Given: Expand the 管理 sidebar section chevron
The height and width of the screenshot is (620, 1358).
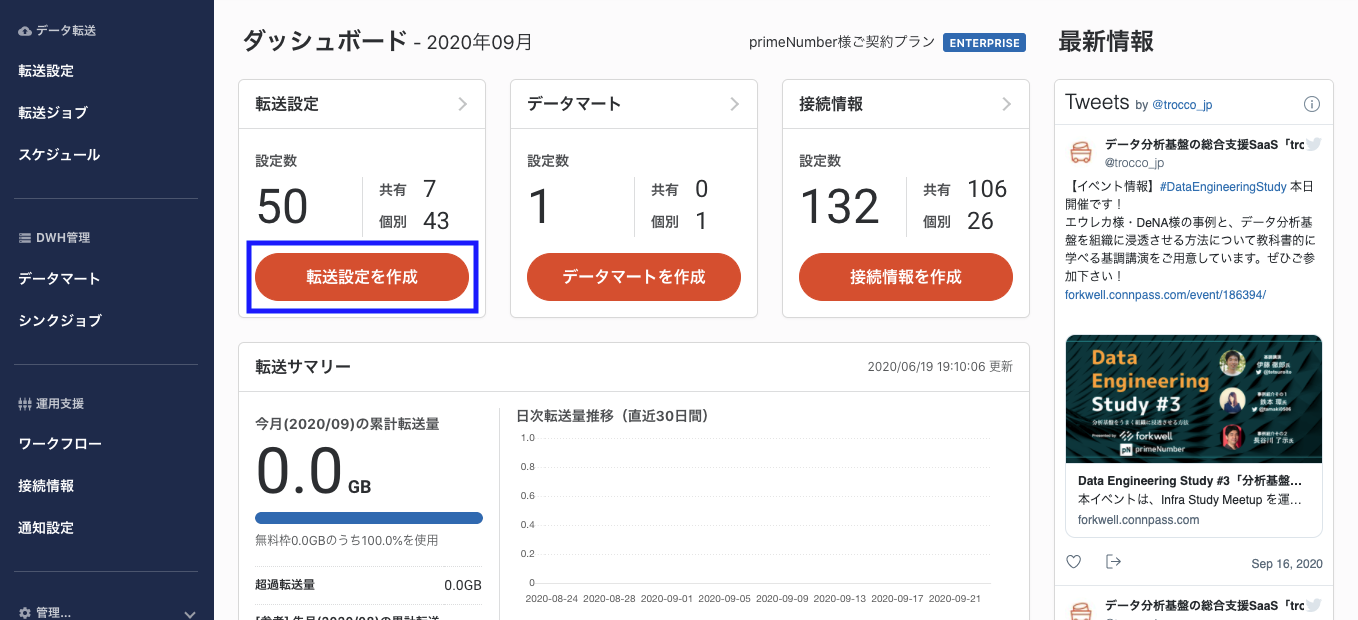Looking at the screenshot, I should [x=190, y=613].
